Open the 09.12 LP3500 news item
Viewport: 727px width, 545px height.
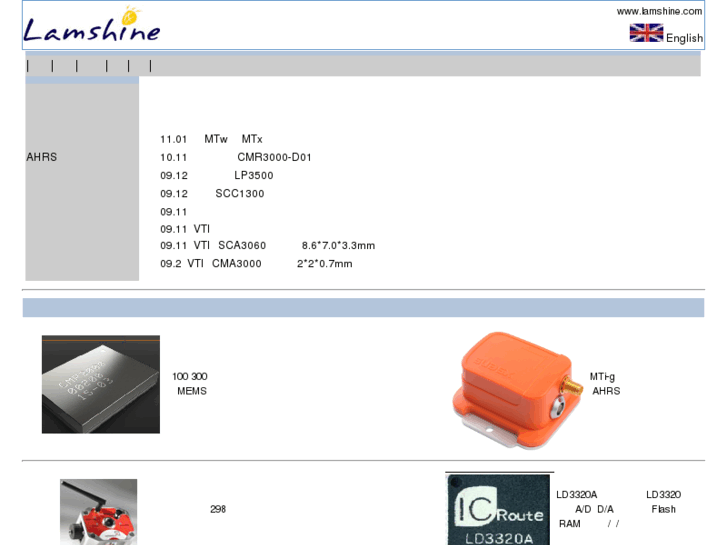(217, 175)
